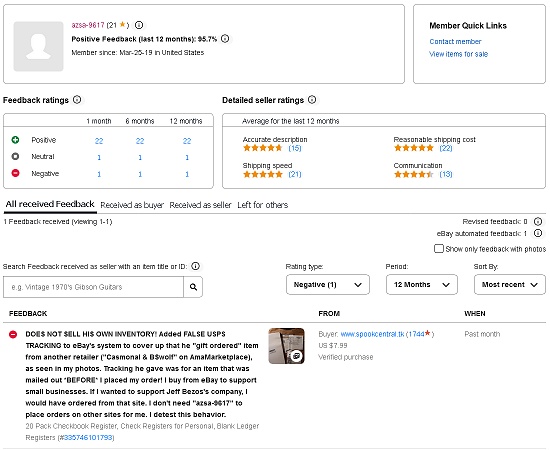Click the info icon next to username azsa-9617
Image resolution: width=550 pixels, height=450 pixels.
(x=139, y=25)
